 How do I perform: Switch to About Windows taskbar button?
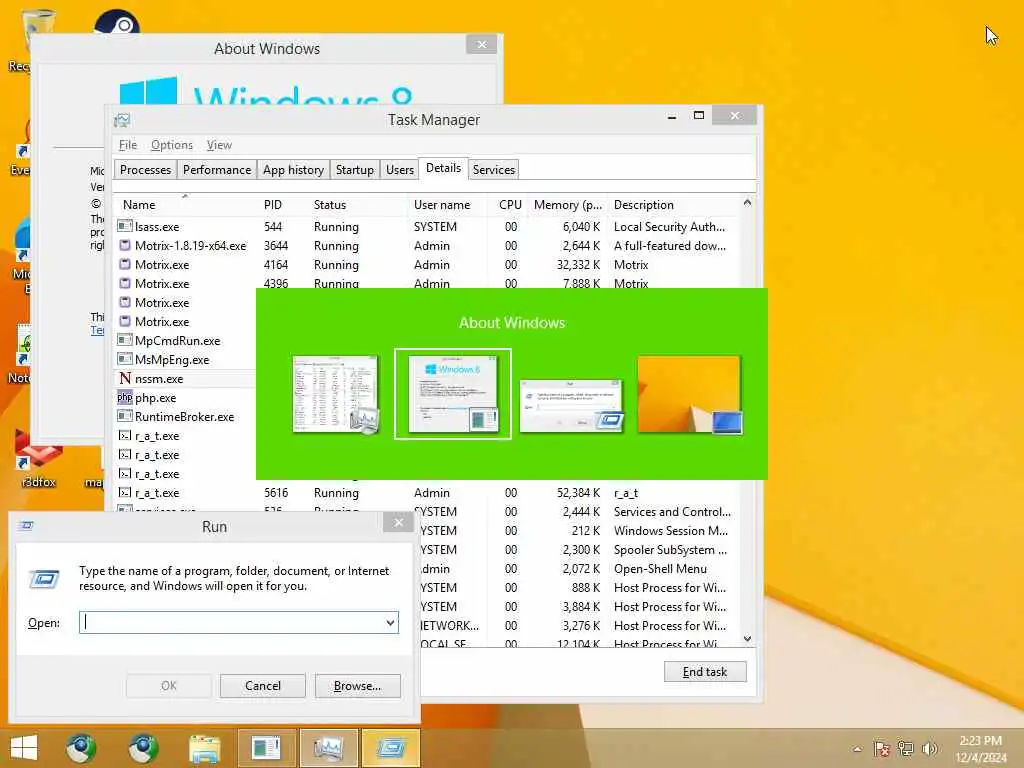(266, 748)
